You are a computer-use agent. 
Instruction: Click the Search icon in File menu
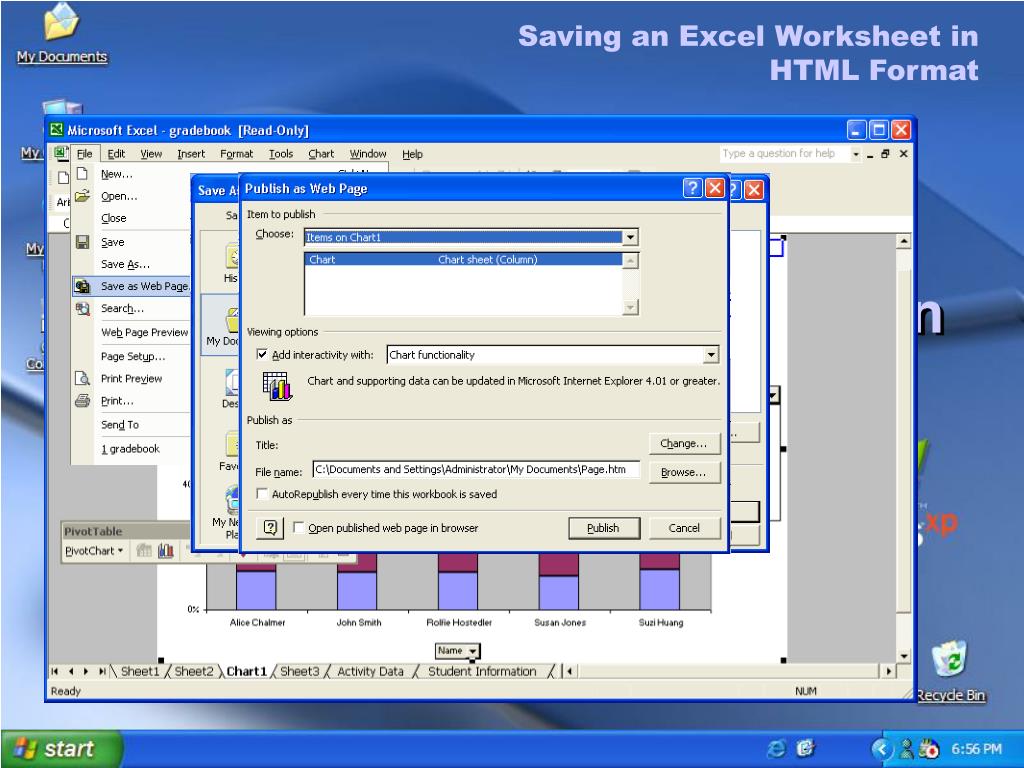point(82,308)
